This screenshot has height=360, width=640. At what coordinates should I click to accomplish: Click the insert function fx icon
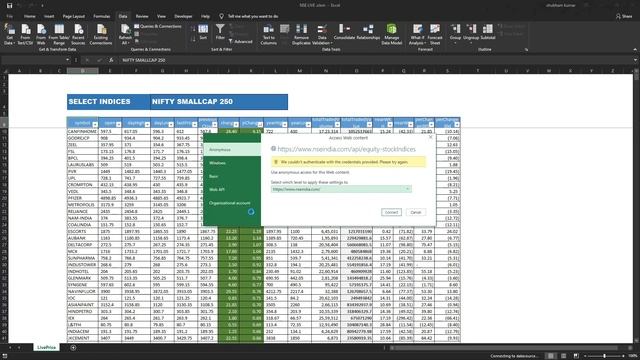(111, 60)
